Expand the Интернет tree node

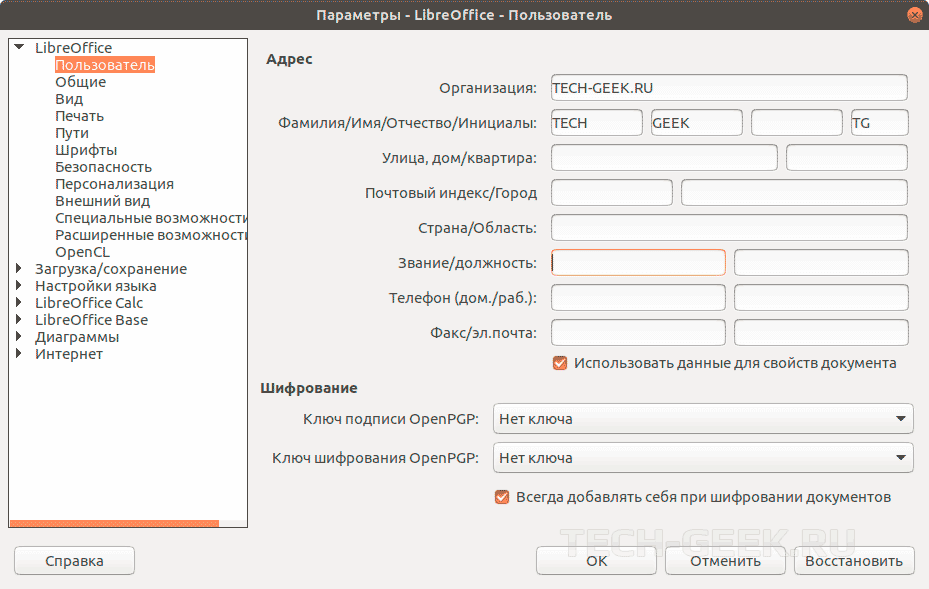coord(19,354)
